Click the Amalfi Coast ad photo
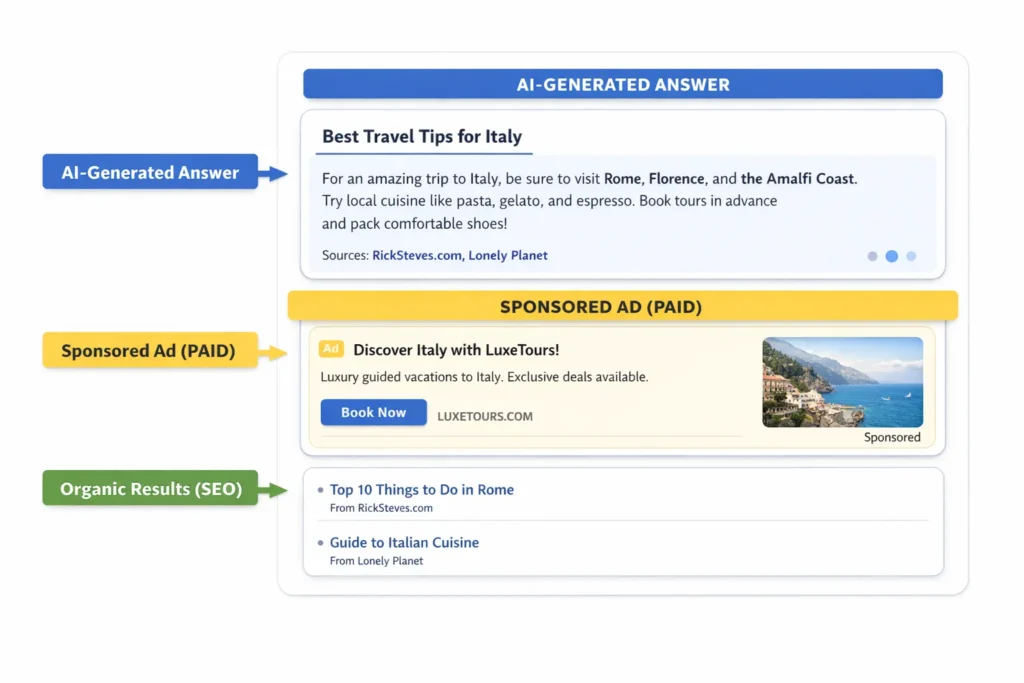 tap(842, 382)
